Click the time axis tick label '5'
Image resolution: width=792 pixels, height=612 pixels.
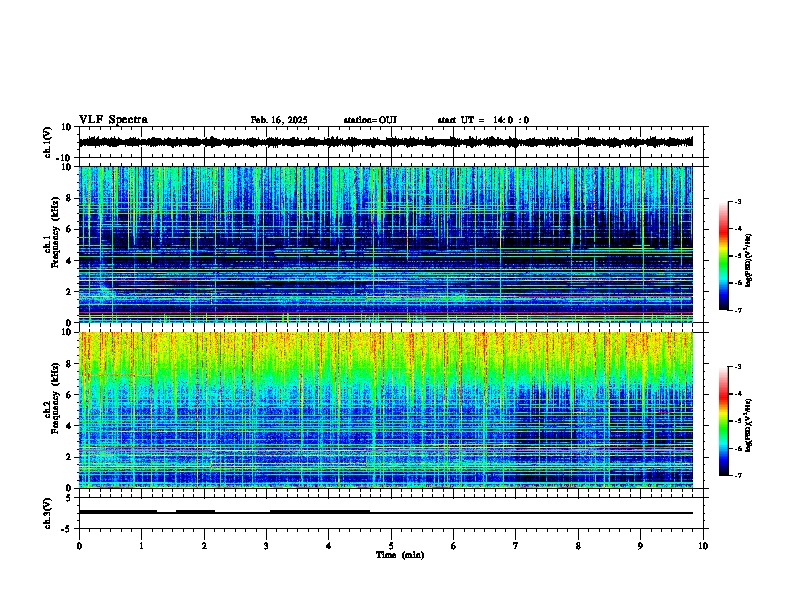pyautogui.click(x=391, y=546)
